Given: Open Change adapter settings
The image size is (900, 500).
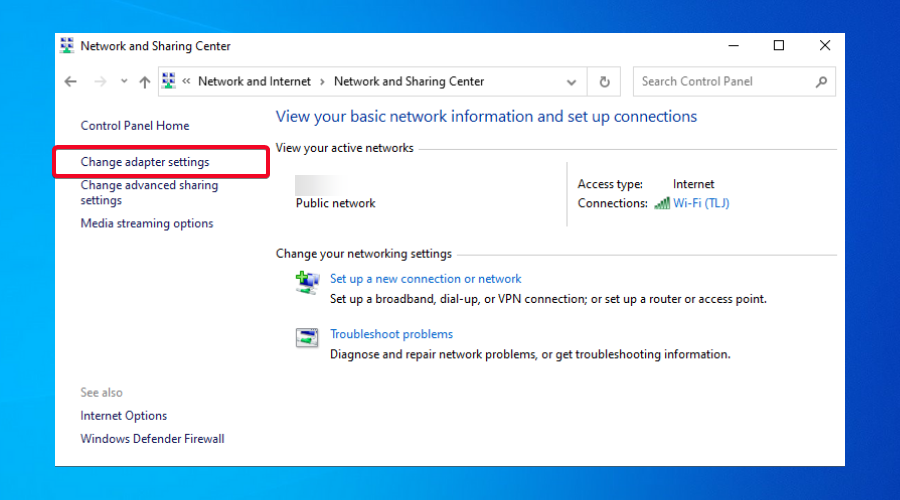Looking at the screenshot, I should 145,162.
